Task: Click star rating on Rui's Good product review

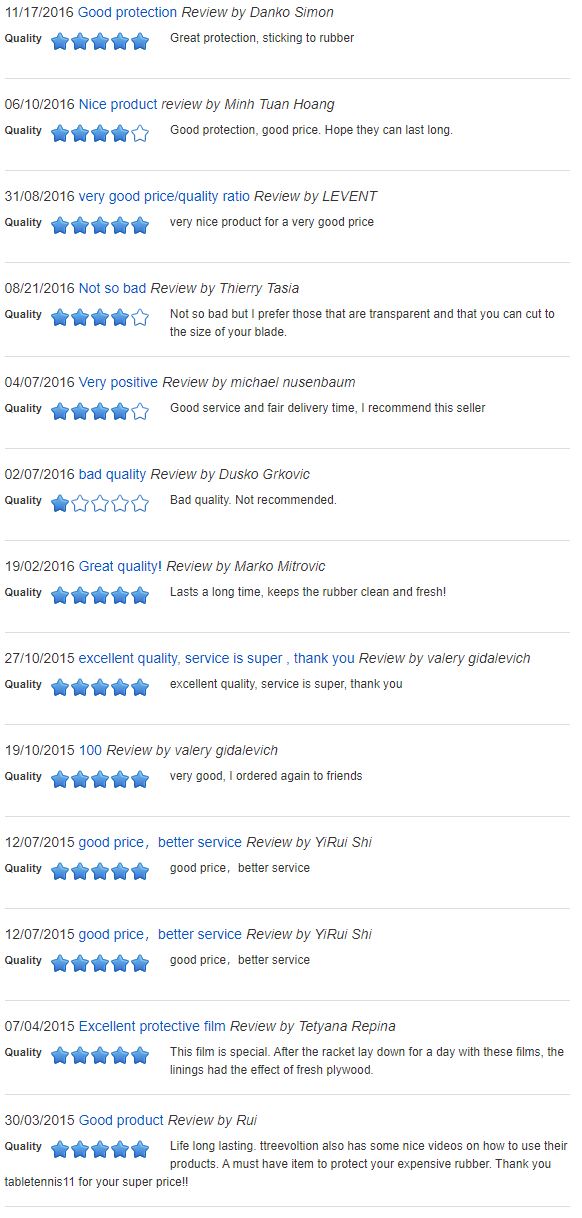Action: tap(100, 1149)
